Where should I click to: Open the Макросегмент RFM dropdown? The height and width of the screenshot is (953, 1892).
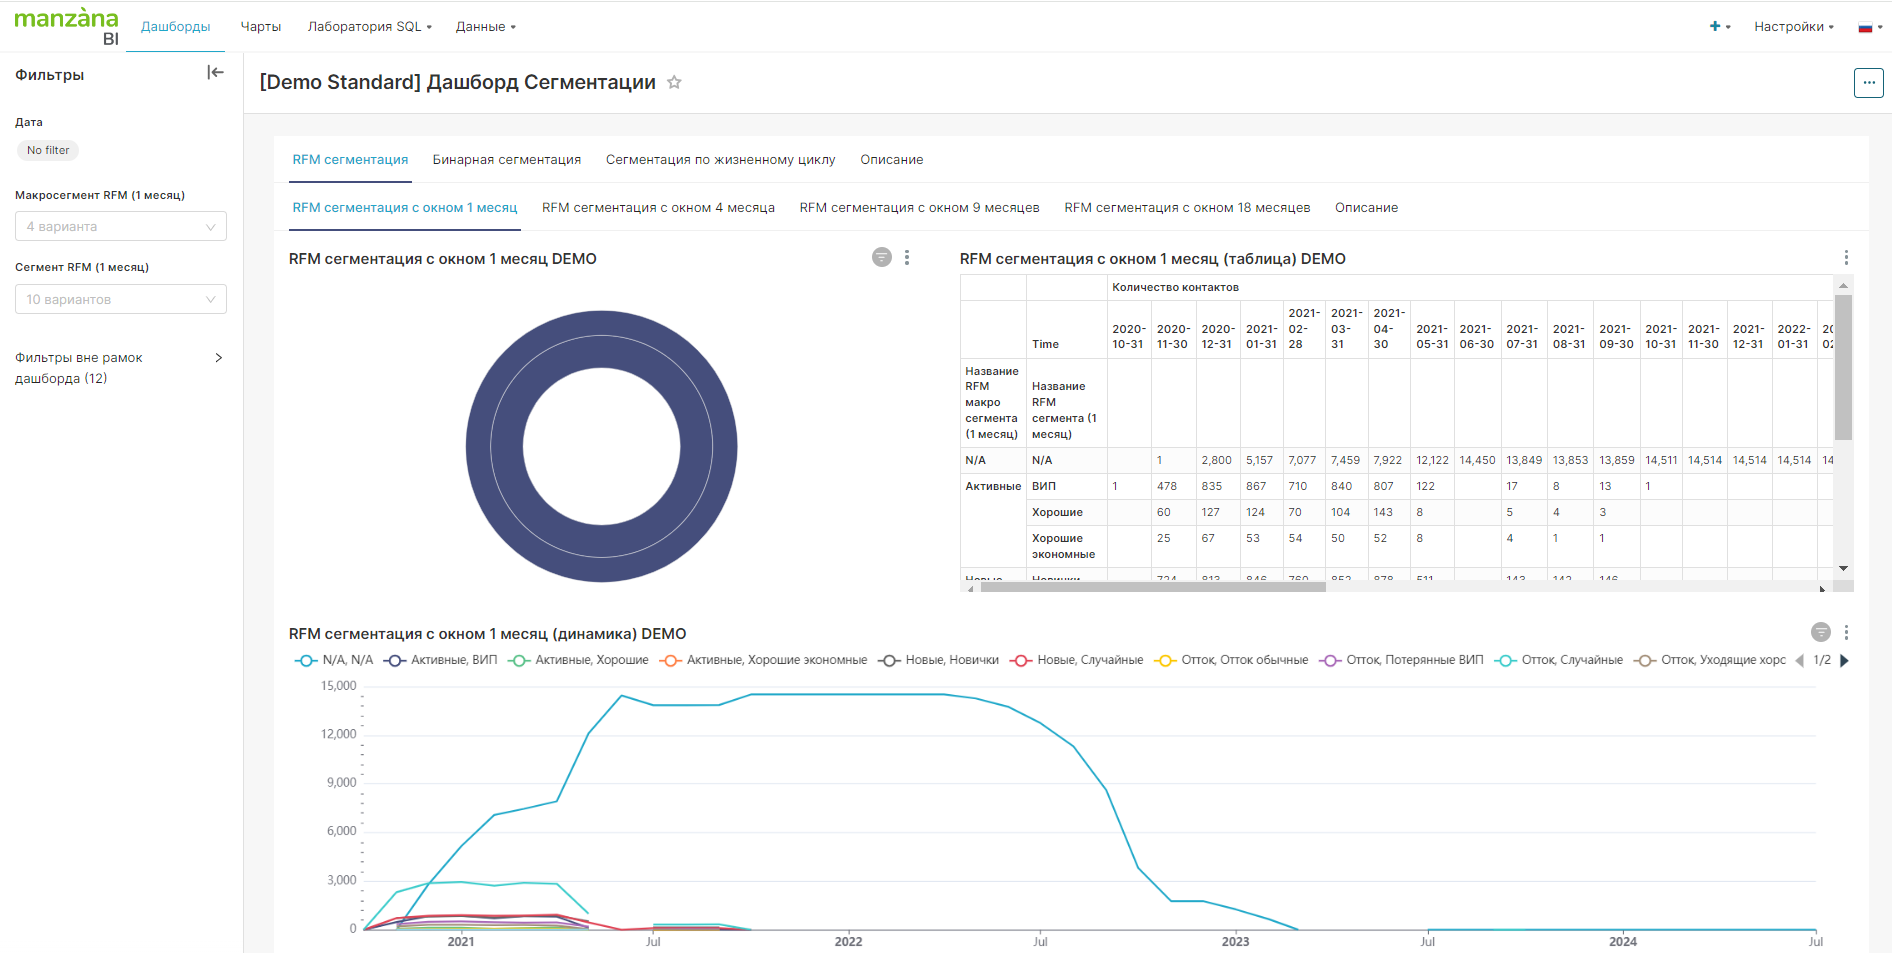[x=120, y=227]
